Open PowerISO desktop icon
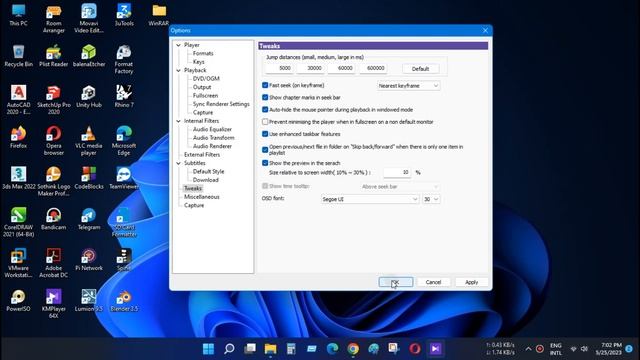Image resolution: width=640 pixels, height=360 pixels. (18, 301)
